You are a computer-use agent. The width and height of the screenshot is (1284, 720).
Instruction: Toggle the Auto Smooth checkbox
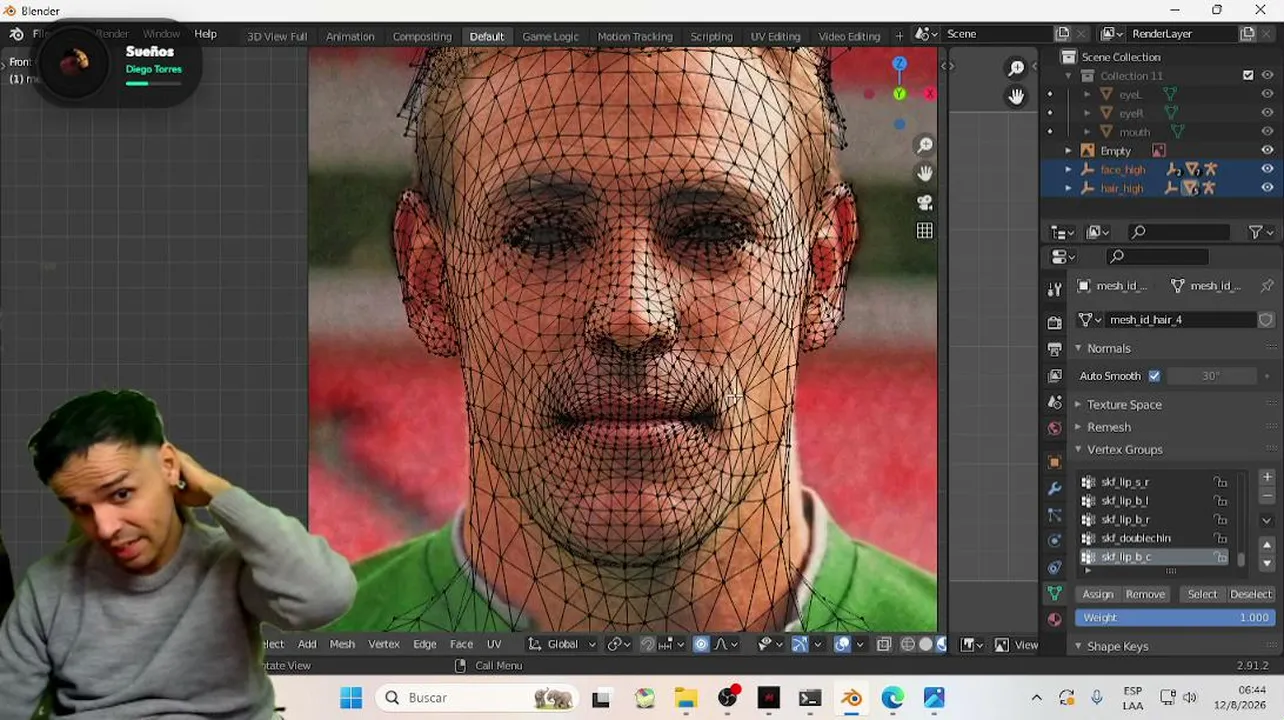1155,376
